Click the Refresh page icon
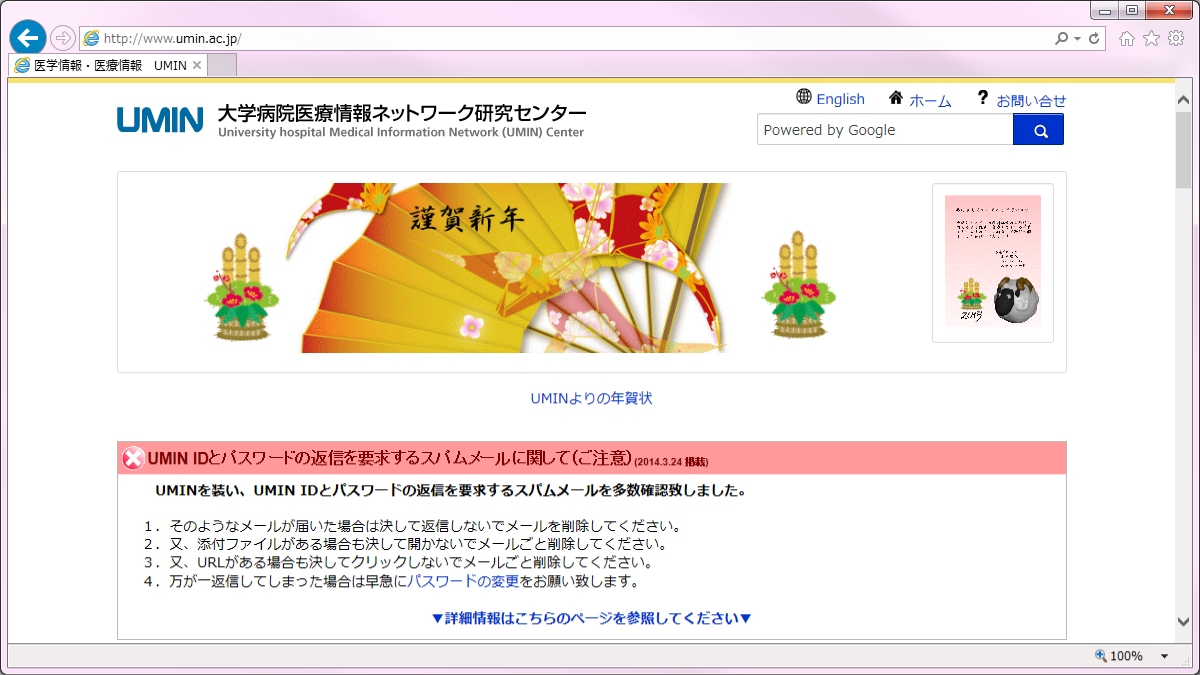1200x675 pixels. [1094, 39]
